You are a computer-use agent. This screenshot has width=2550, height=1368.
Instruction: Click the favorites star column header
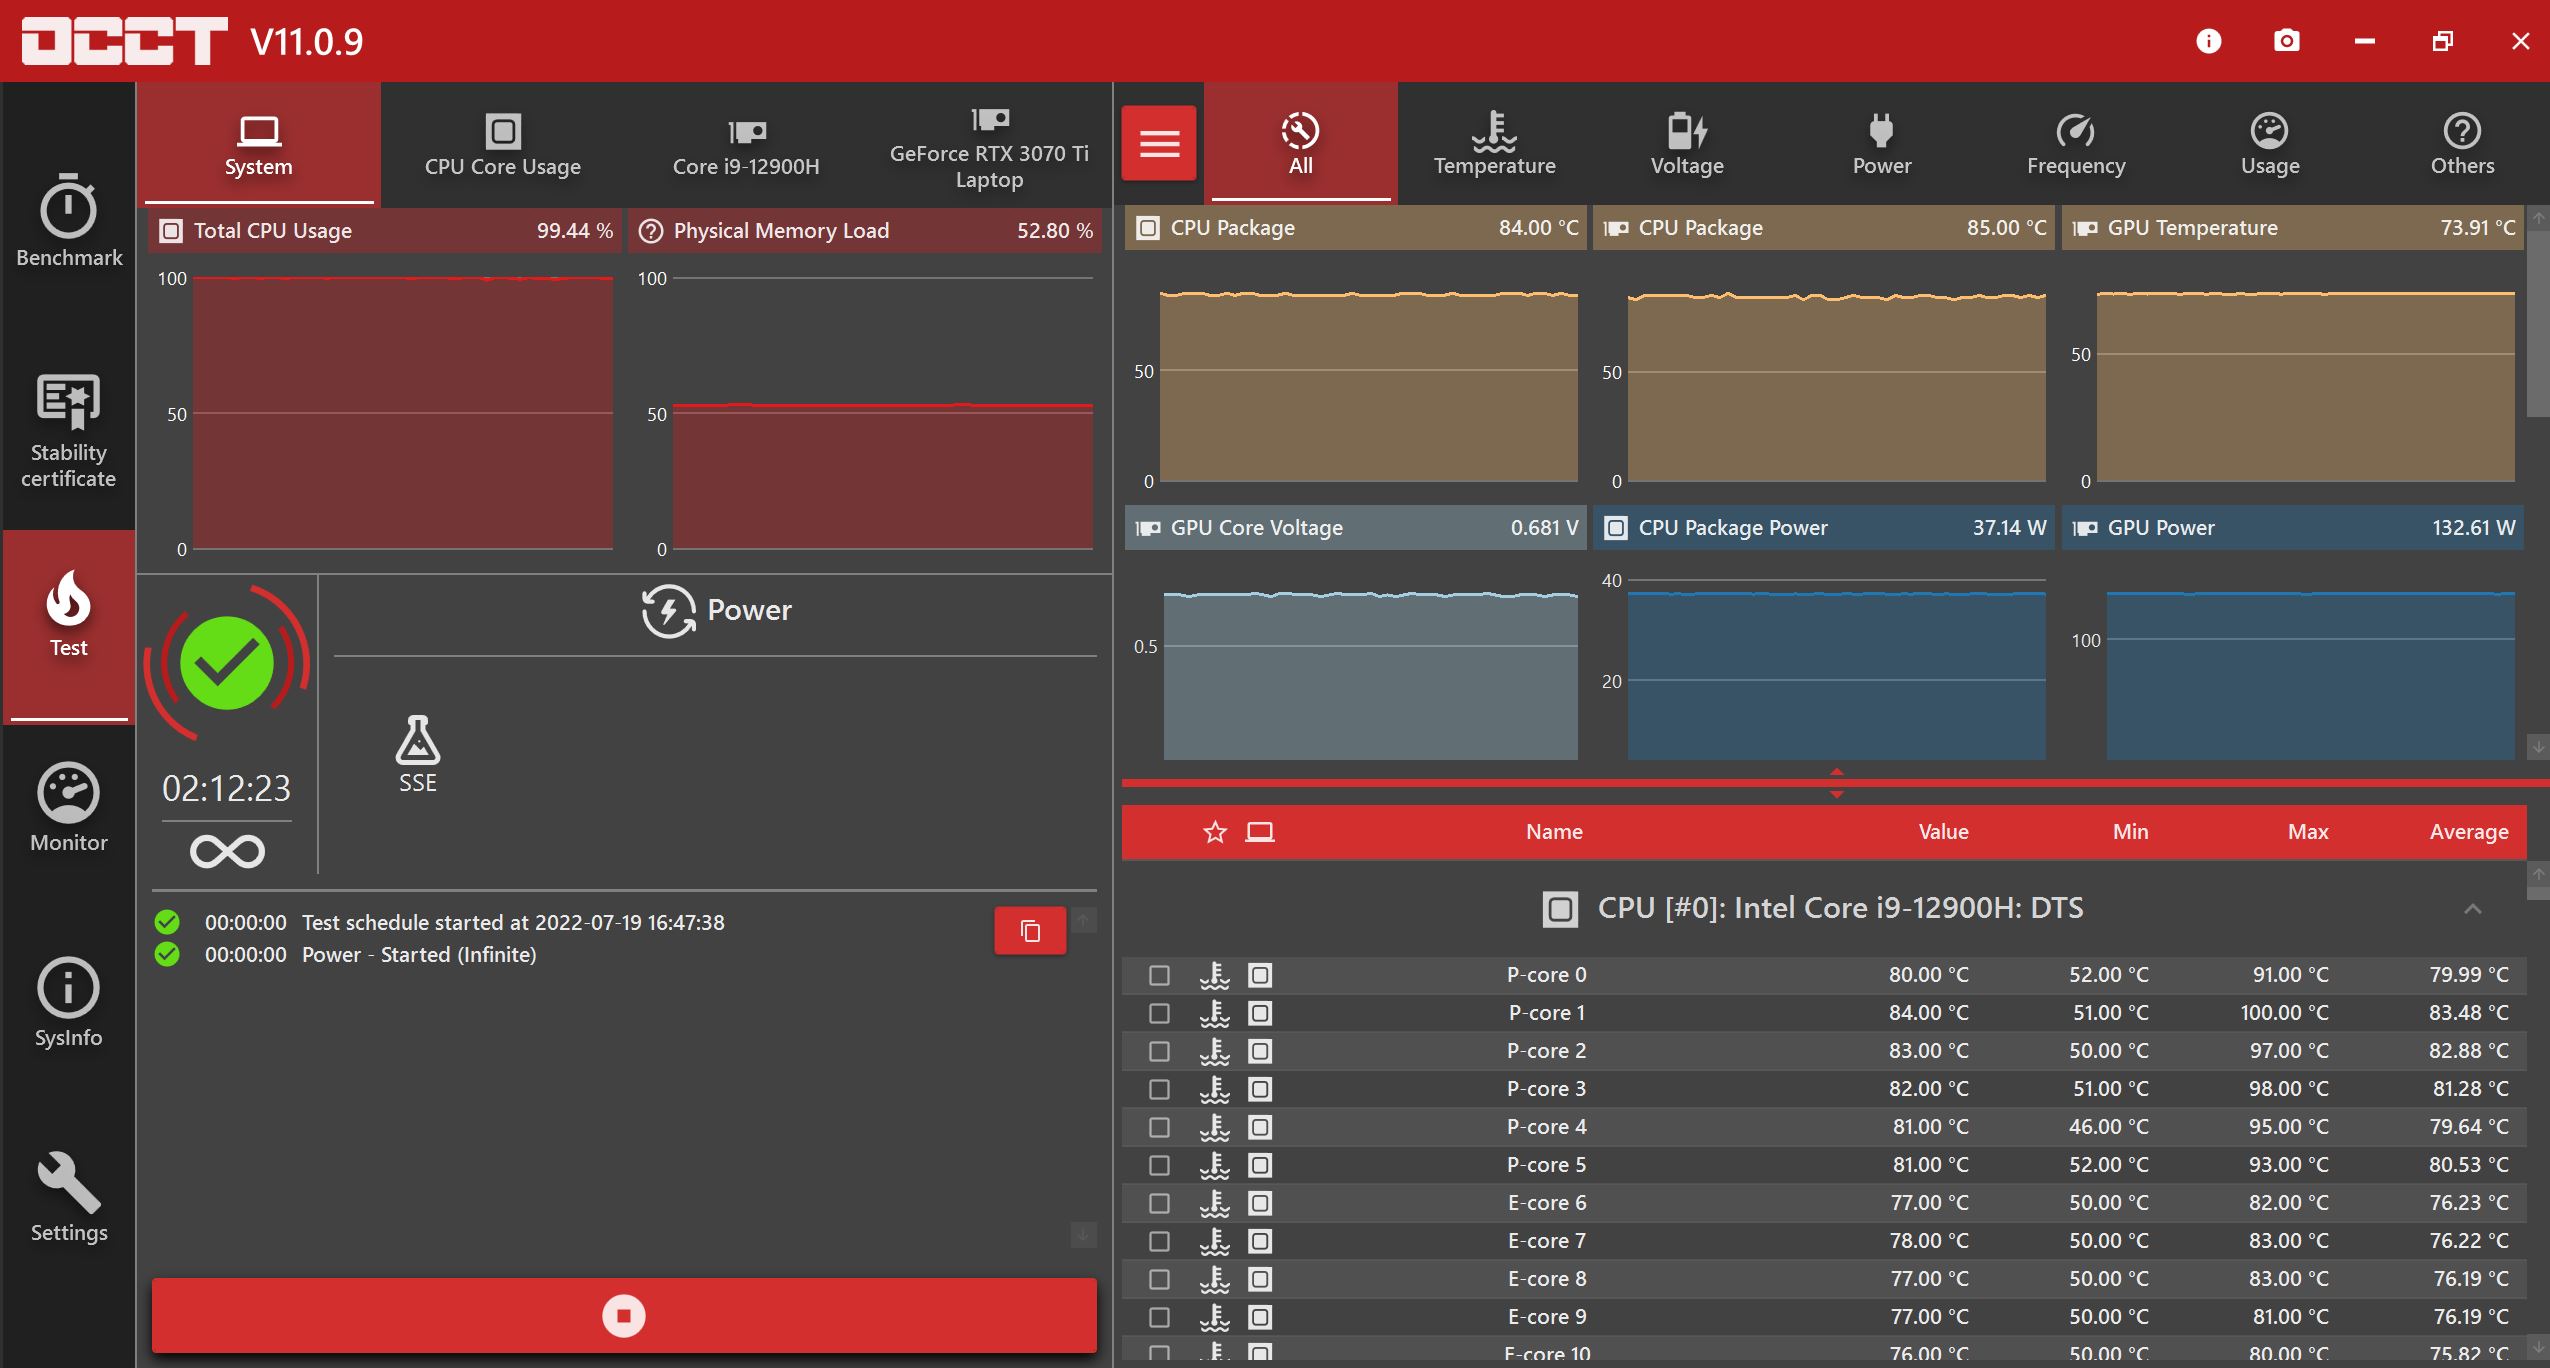(x=1215, y=832)
